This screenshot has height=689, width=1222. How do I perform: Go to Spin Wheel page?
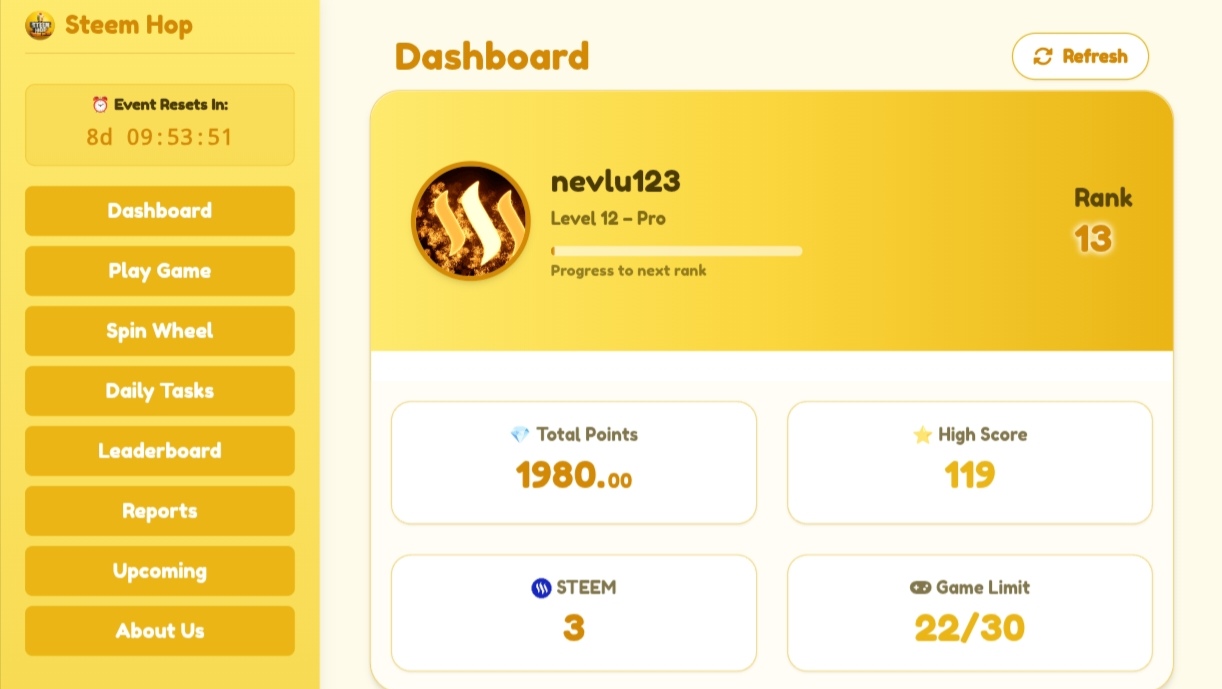pos(160,331)
